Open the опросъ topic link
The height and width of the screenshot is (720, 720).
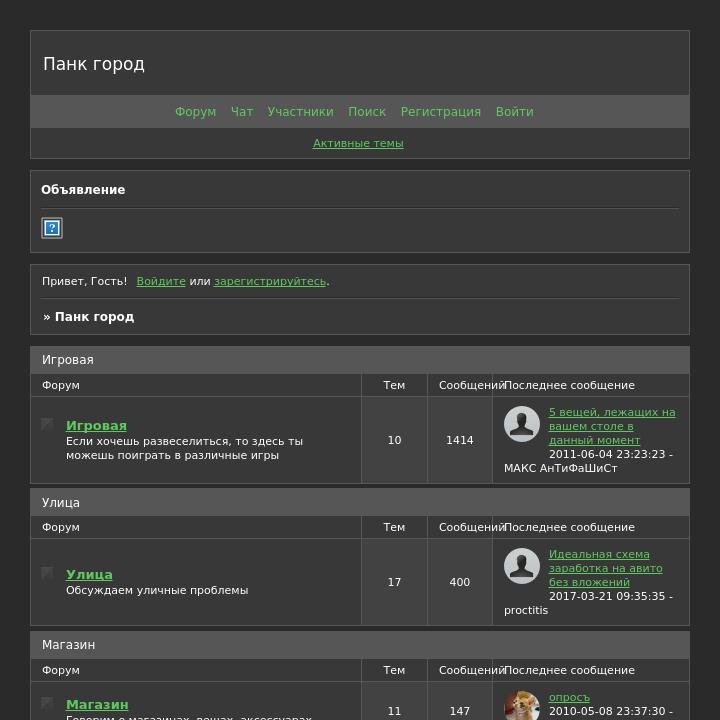tap(569, 697)
